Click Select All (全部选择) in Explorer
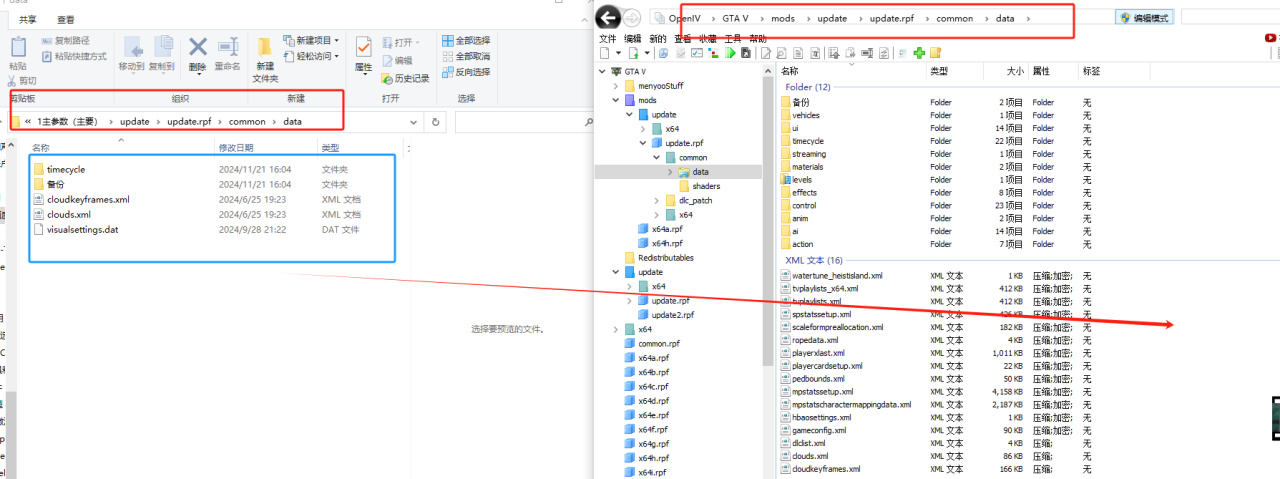Image resolution: width=1280 pixels, height=479 pixels. point(465,41)
